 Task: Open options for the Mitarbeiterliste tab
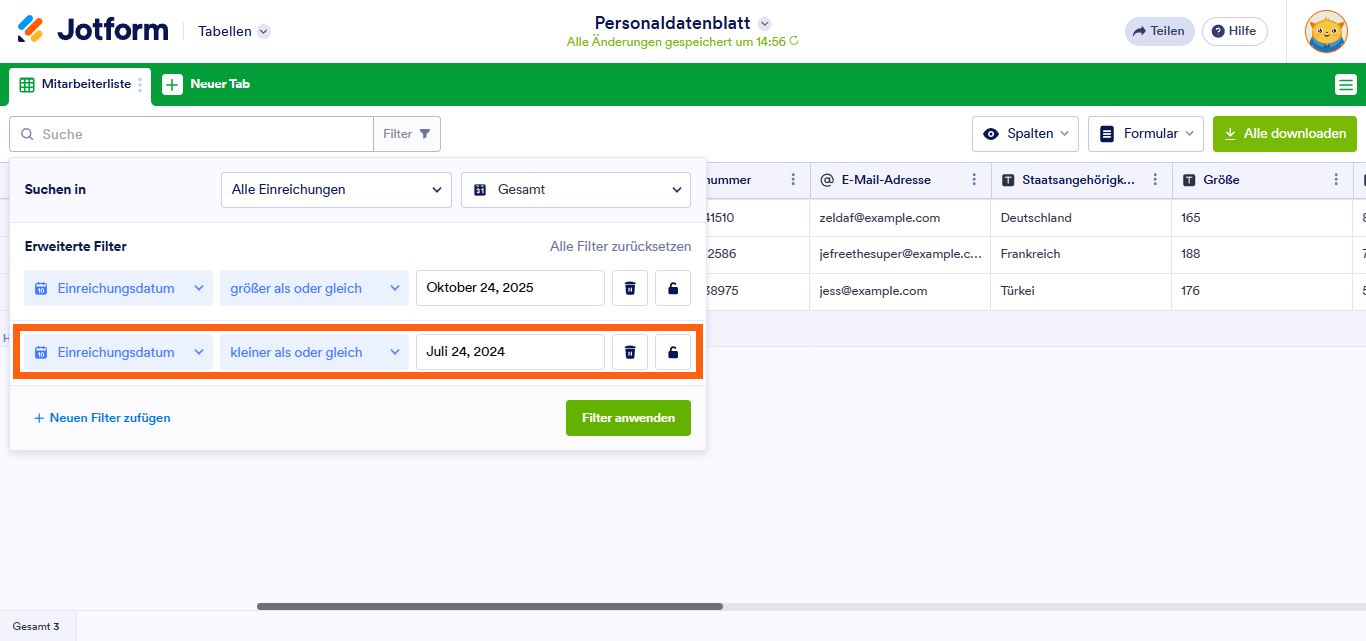click(x=140, y=85)
